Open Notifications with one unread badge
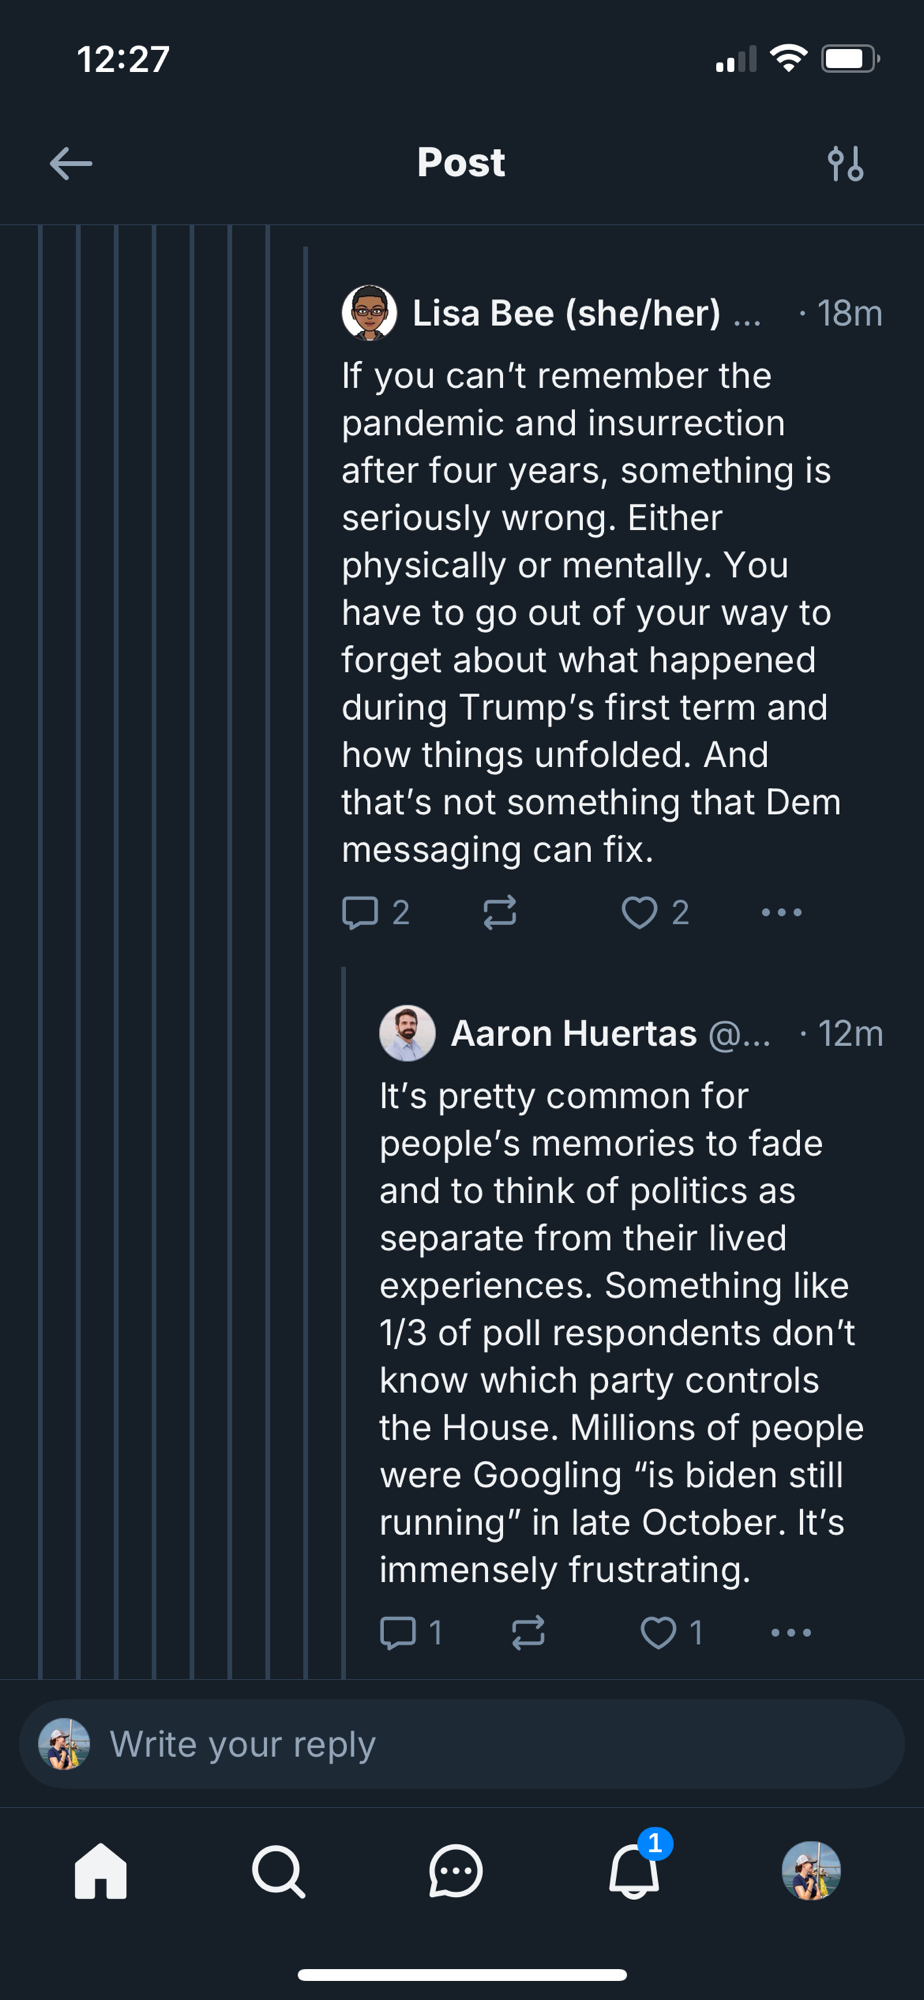Screen dimensions: 924x2000 [634, 1871]
